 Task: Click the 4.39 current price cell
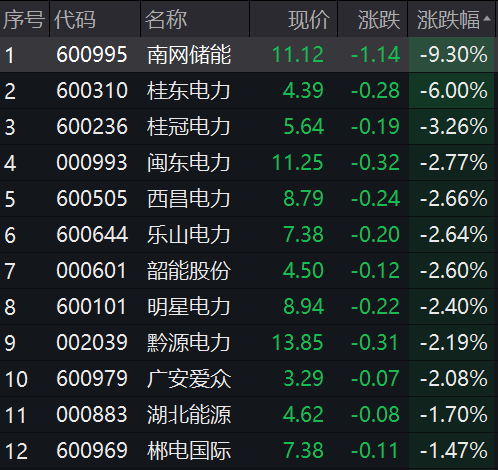tap(303, 90)
